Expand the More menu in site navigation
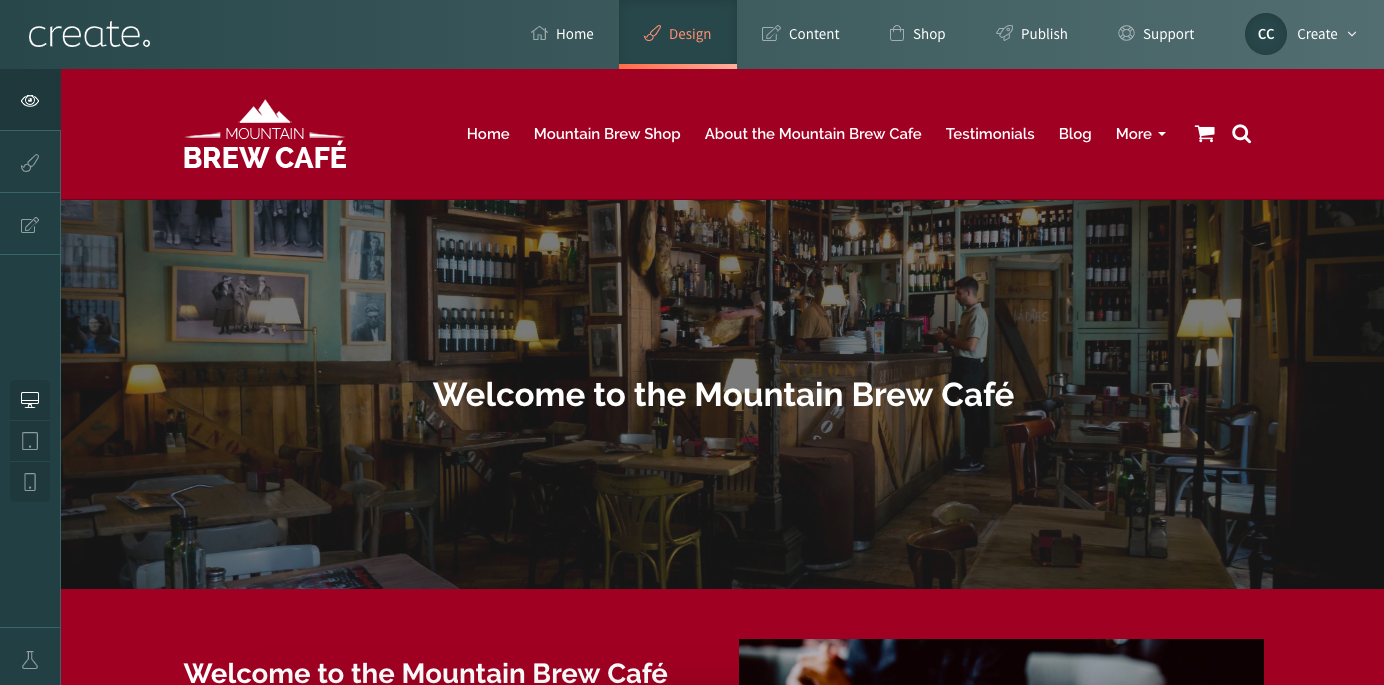The height and width of the screenshot is (685, 1384). coord(1141,134)
